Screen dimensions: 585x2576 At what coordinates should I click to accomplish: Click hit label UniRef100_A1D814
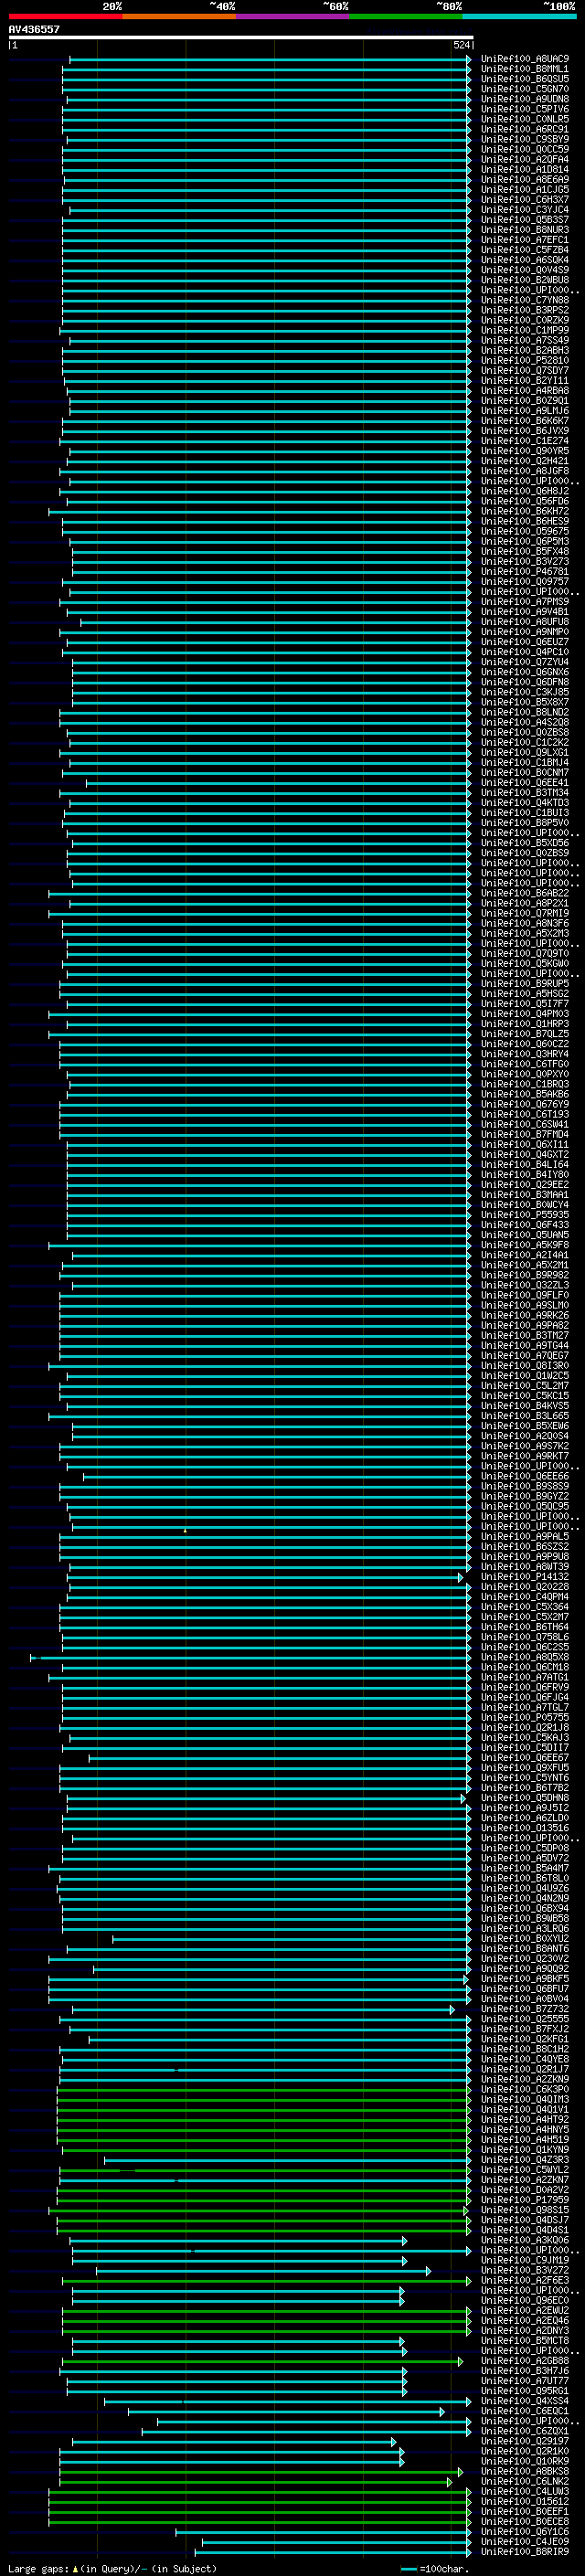pyautogui.click(x=524, y=169)
